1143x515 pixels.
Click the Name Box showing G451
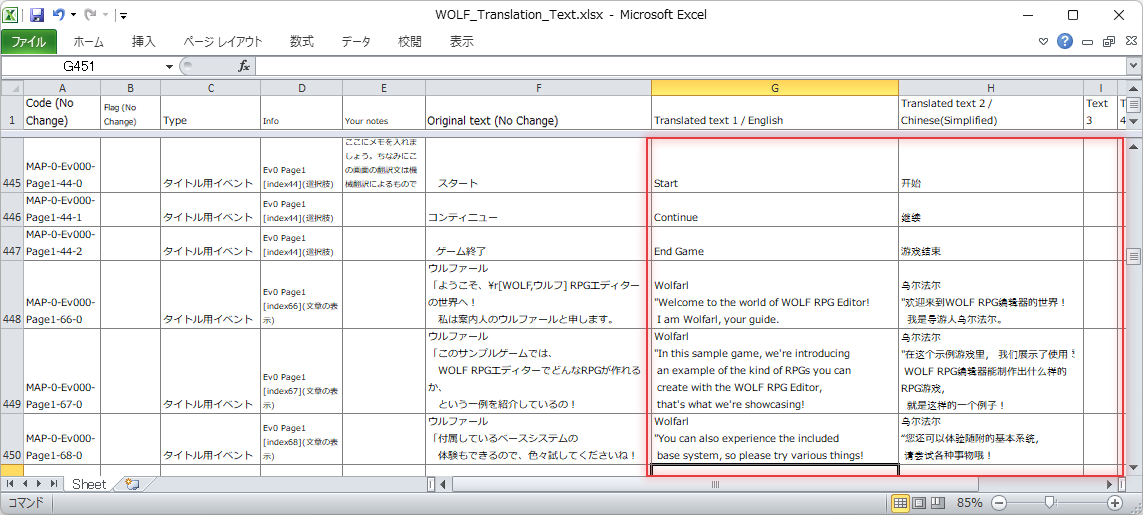pyautogui.click(x=82, y=66)
